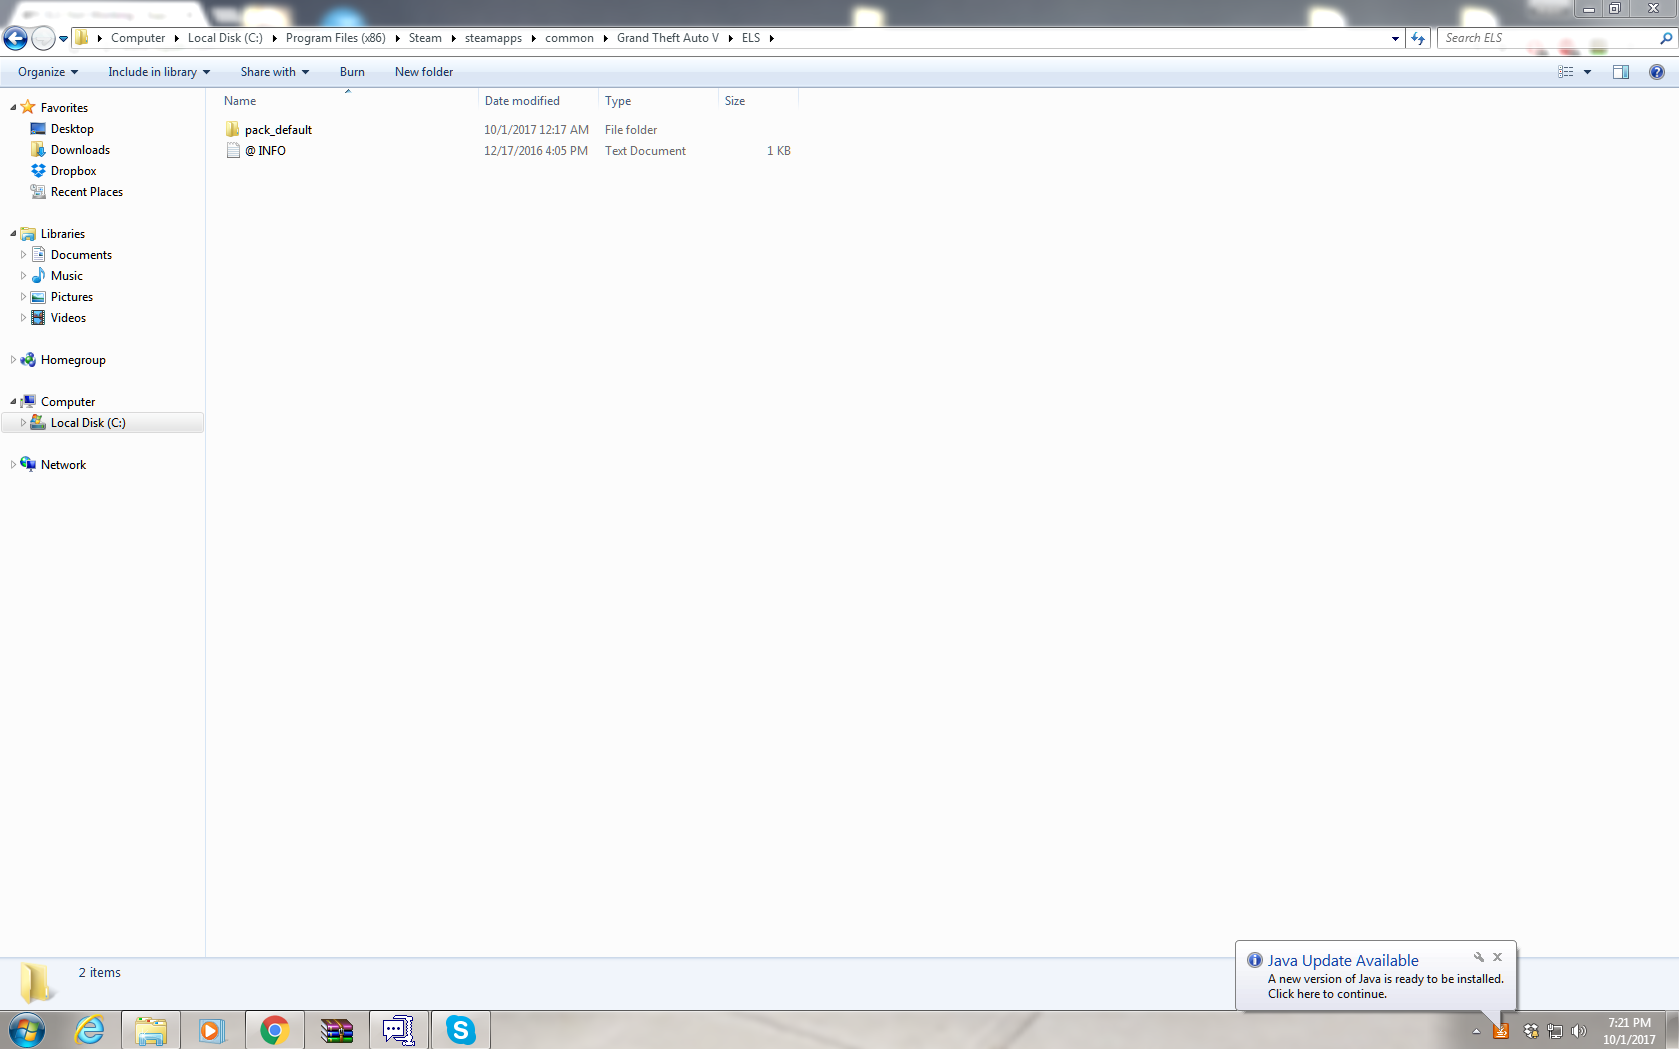The width and height of the screenshot is (1679, 1049).
Task: Expand the Documents library node
Action: [x=23, y=255]
